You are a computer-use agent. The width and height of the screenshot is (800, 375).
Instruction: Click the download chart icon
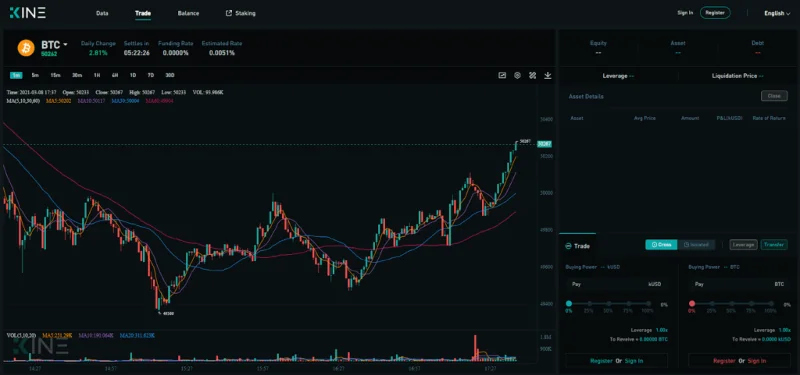547,76
